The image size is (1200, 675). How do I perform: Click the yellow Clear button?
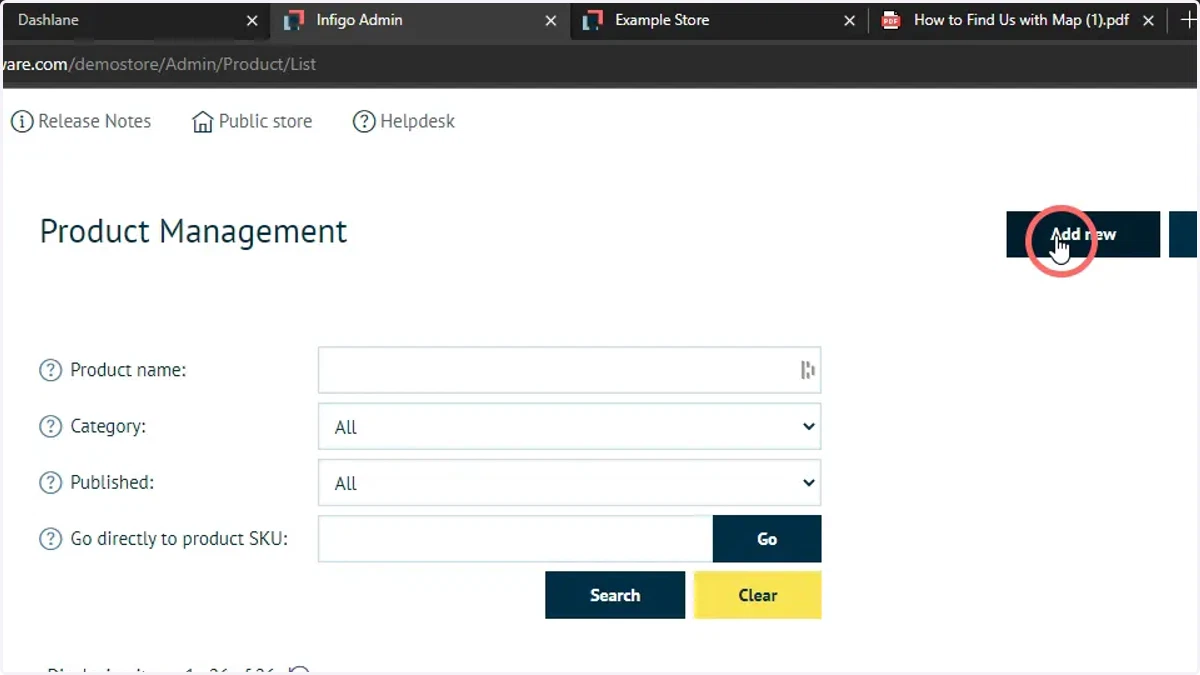757,595
